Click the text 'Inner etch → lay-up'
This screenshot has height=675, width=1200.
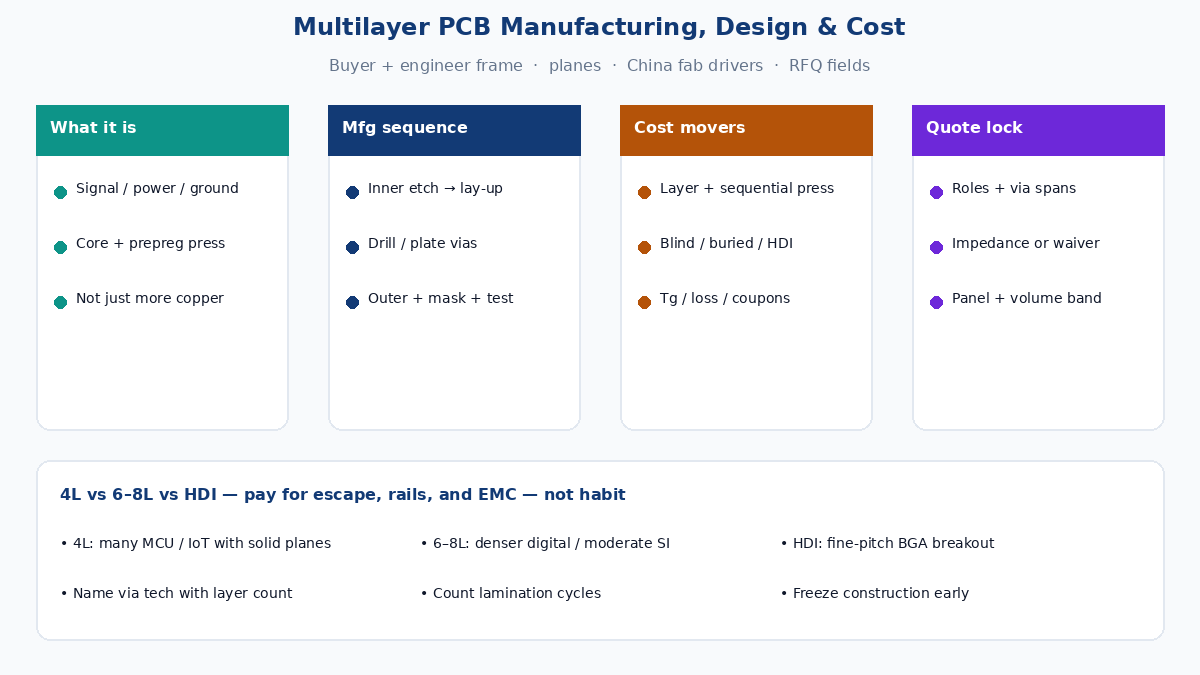pos(435,189)
